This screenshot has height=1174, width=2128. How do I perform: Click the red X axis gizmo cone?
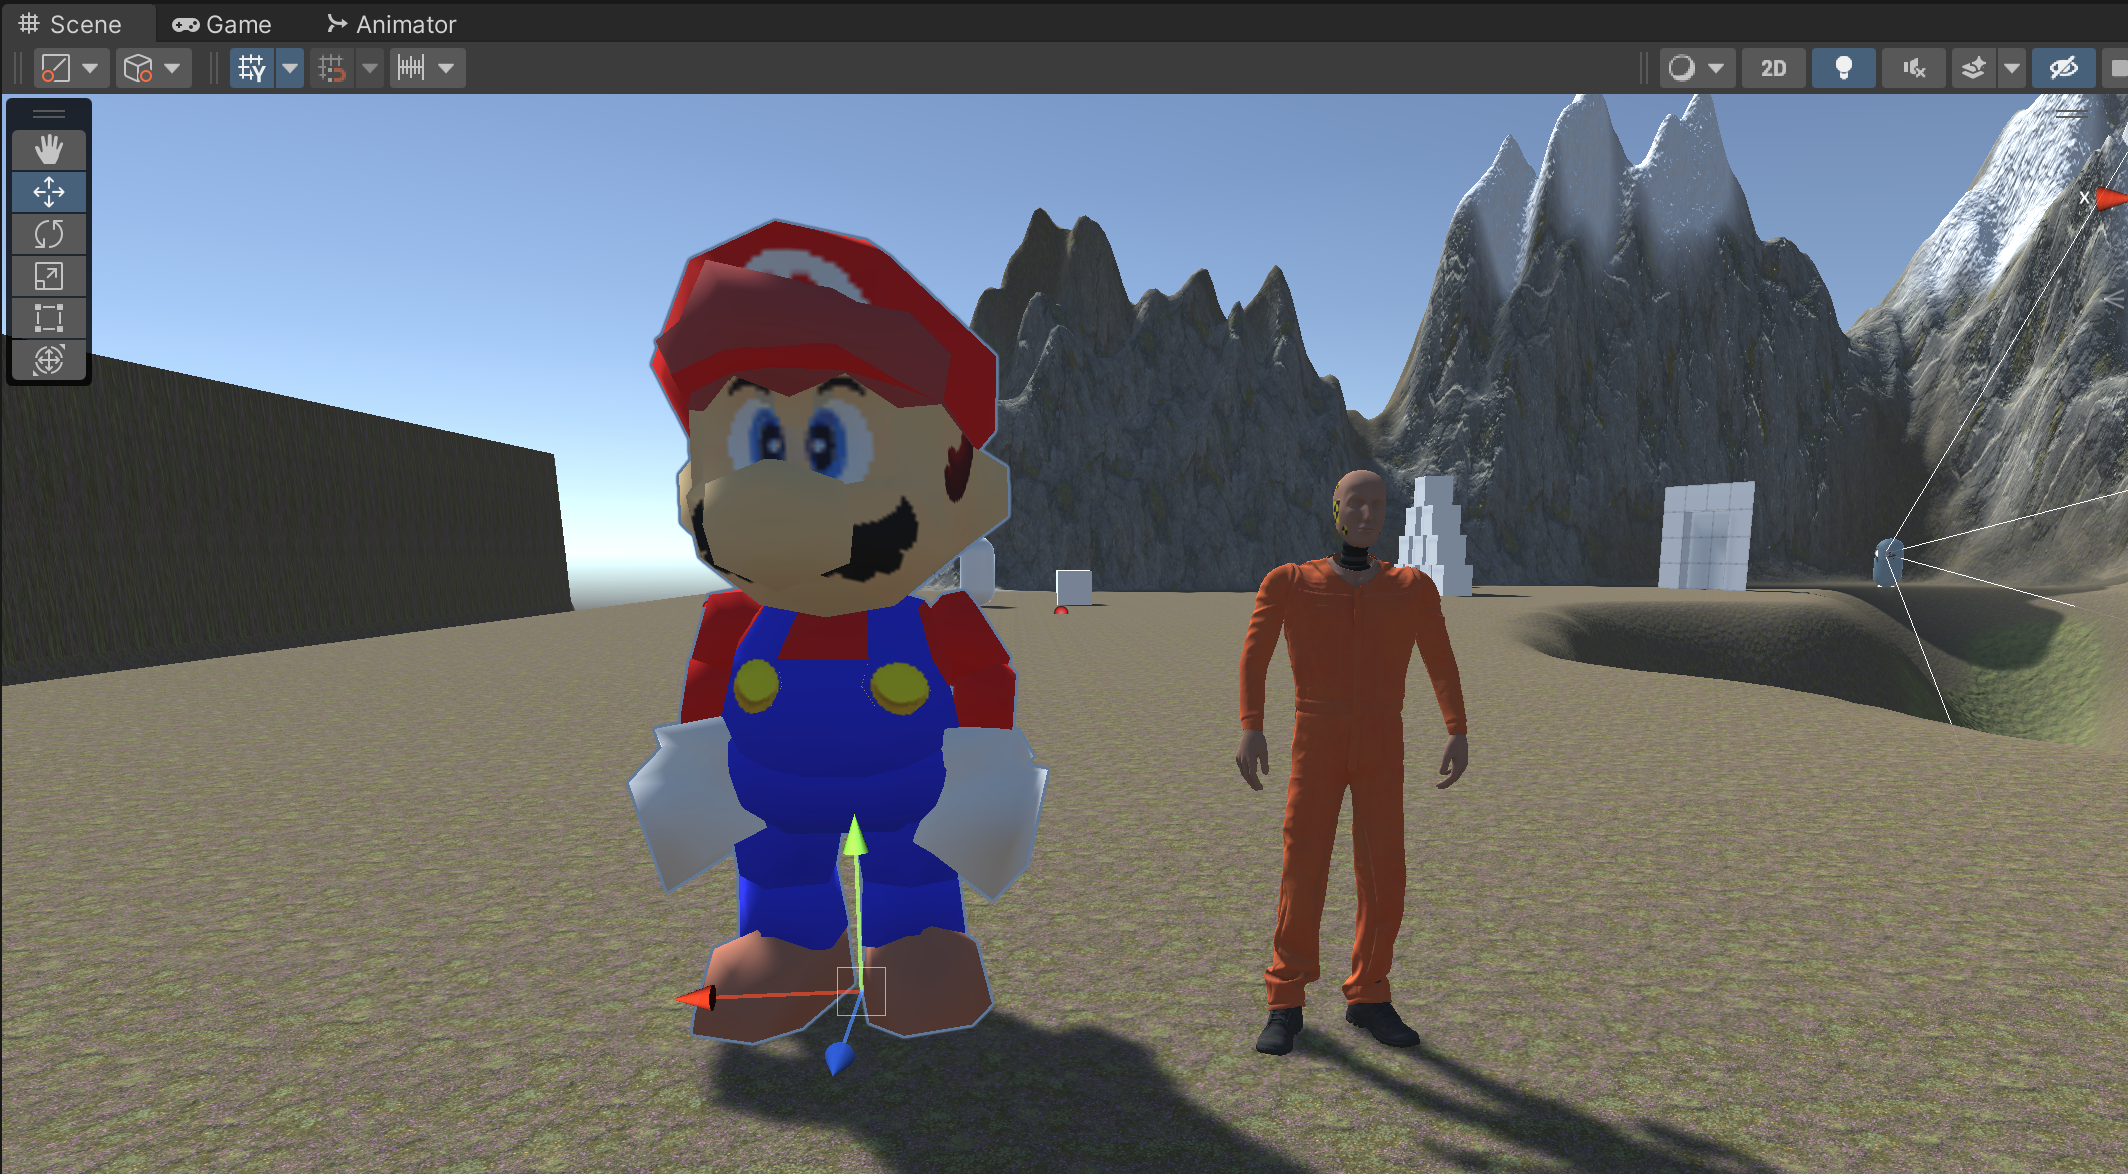click(2110, 199)
